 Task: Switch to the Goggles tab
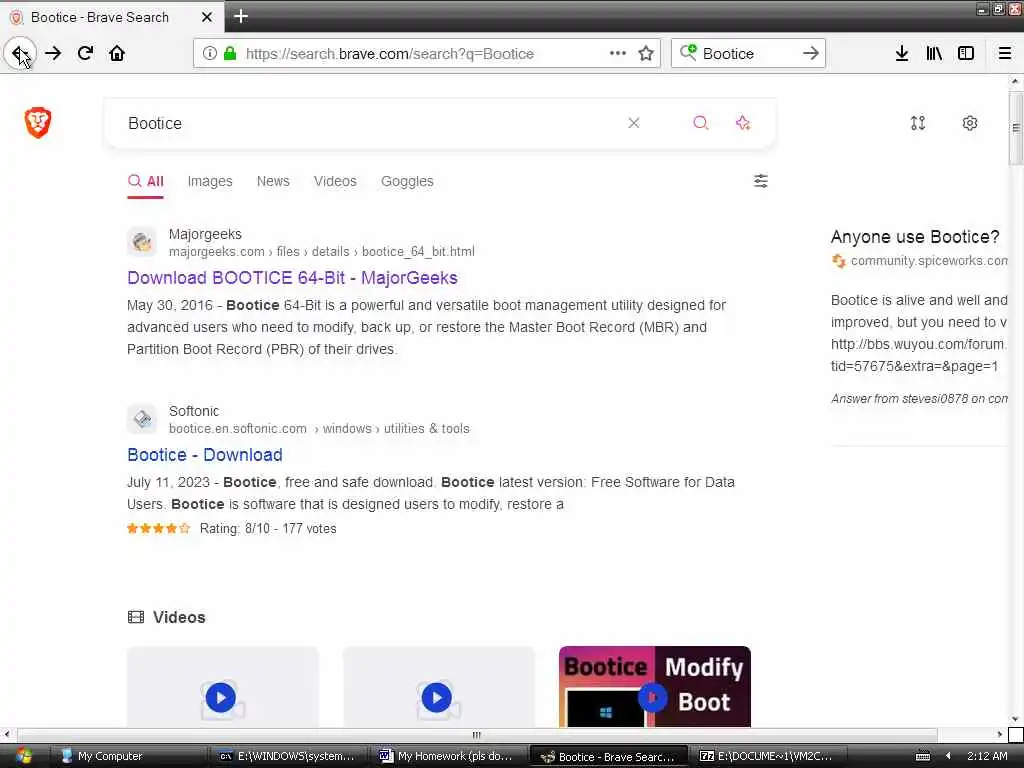[407, 182]
